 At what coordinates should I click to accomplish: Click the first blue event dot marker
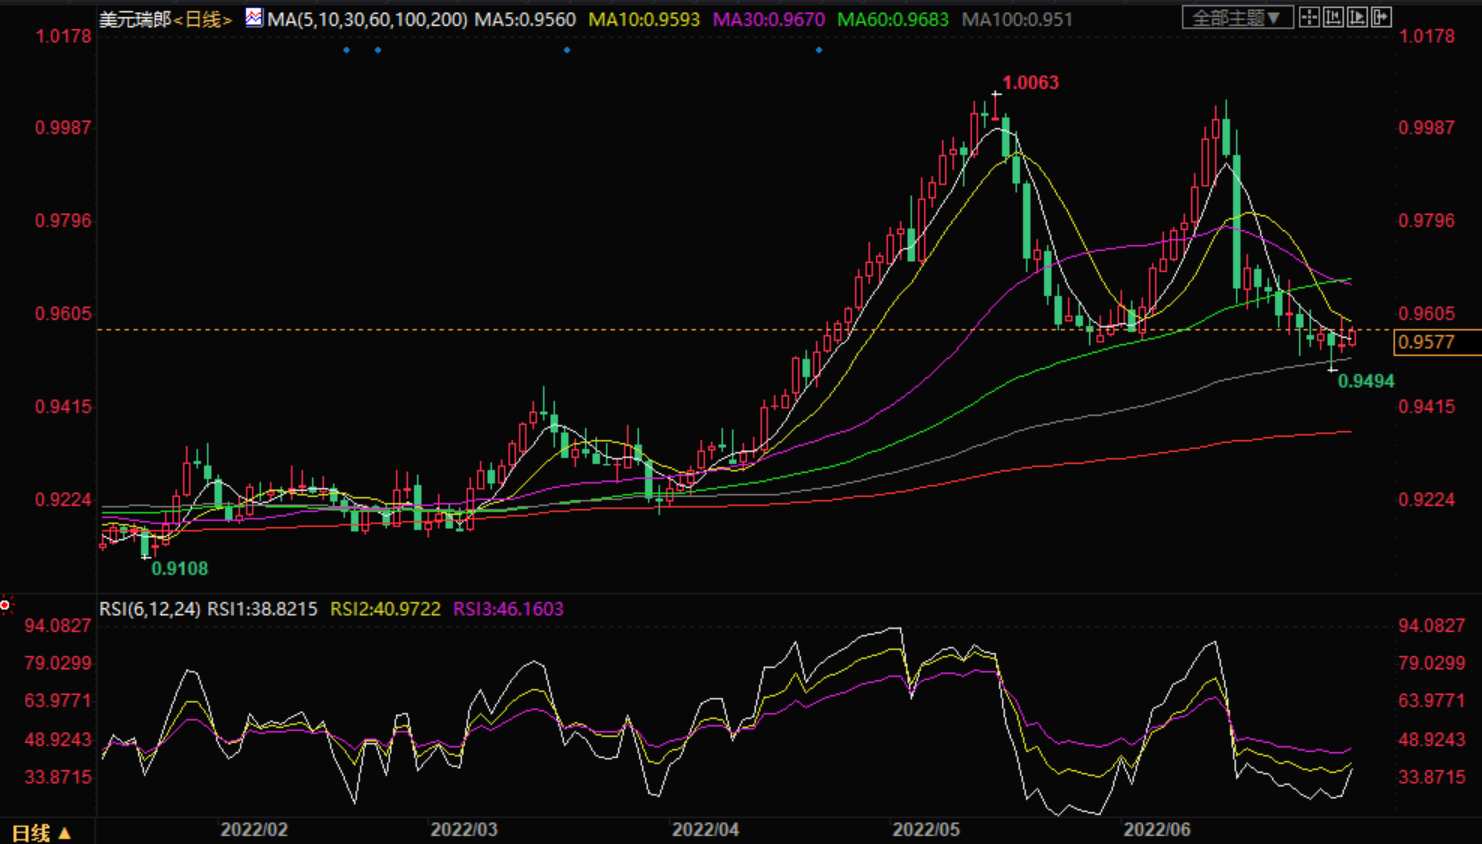click(x=346, y=50)
